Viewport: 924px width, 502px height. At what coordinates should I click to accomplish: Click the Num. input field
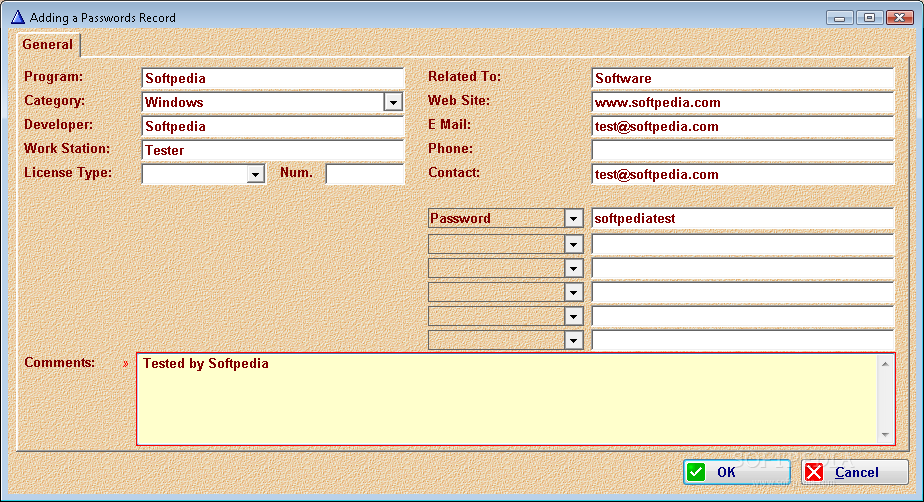pos(365,174)
